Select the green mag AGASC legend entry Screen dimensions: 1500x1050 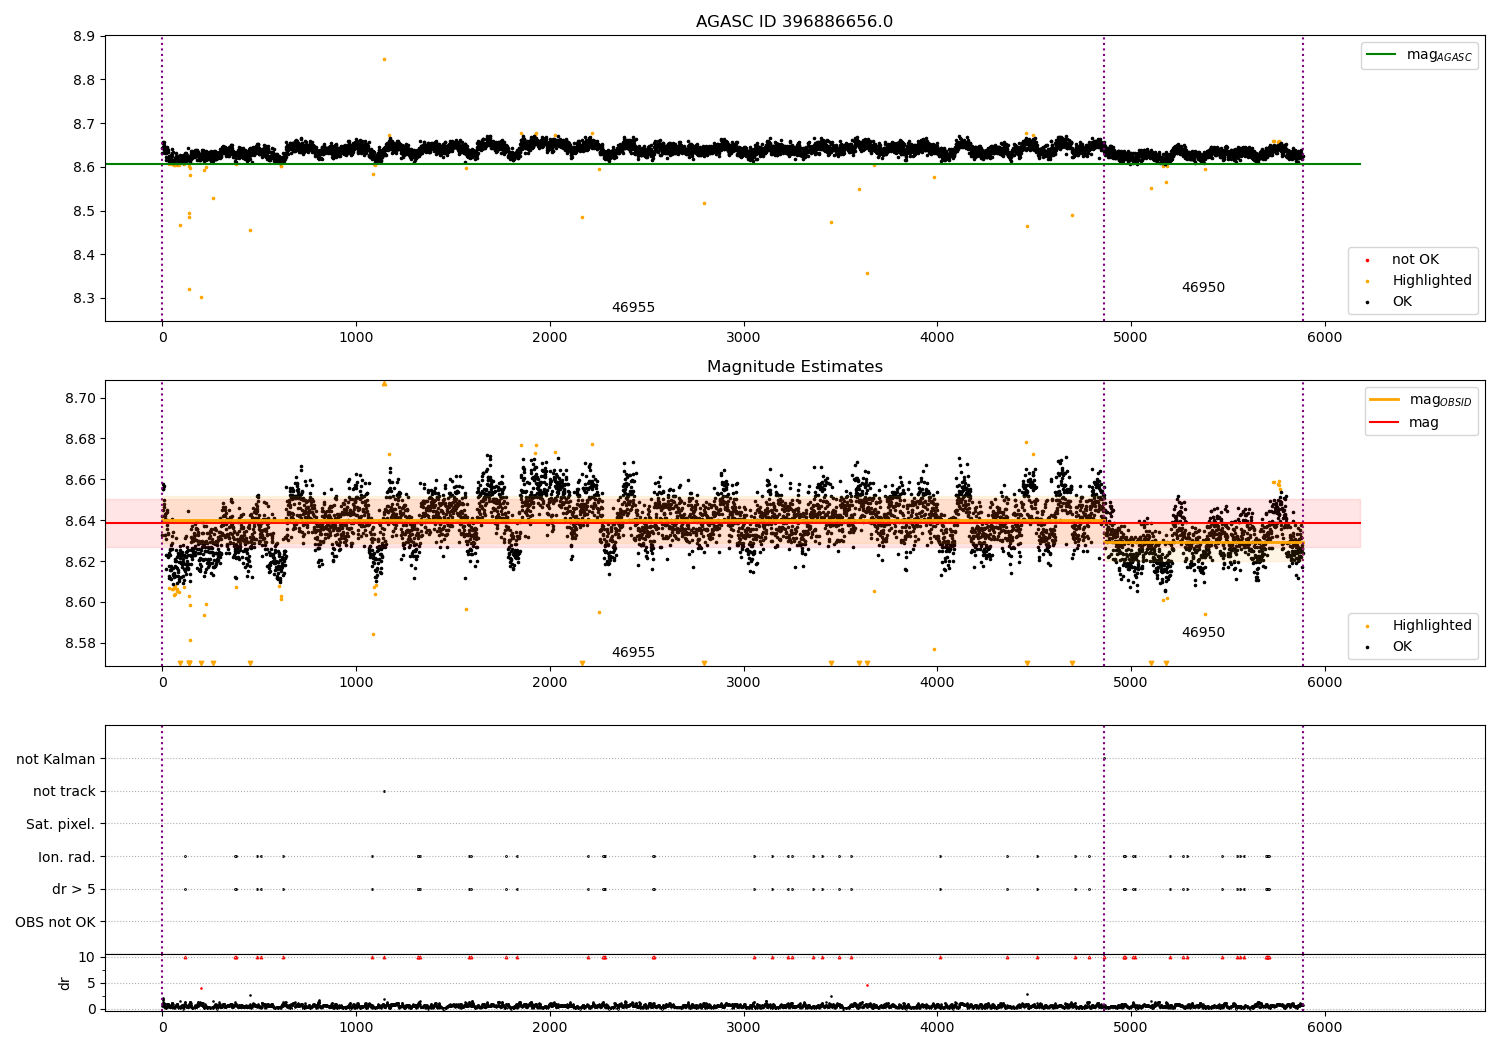click(1419, 56)
